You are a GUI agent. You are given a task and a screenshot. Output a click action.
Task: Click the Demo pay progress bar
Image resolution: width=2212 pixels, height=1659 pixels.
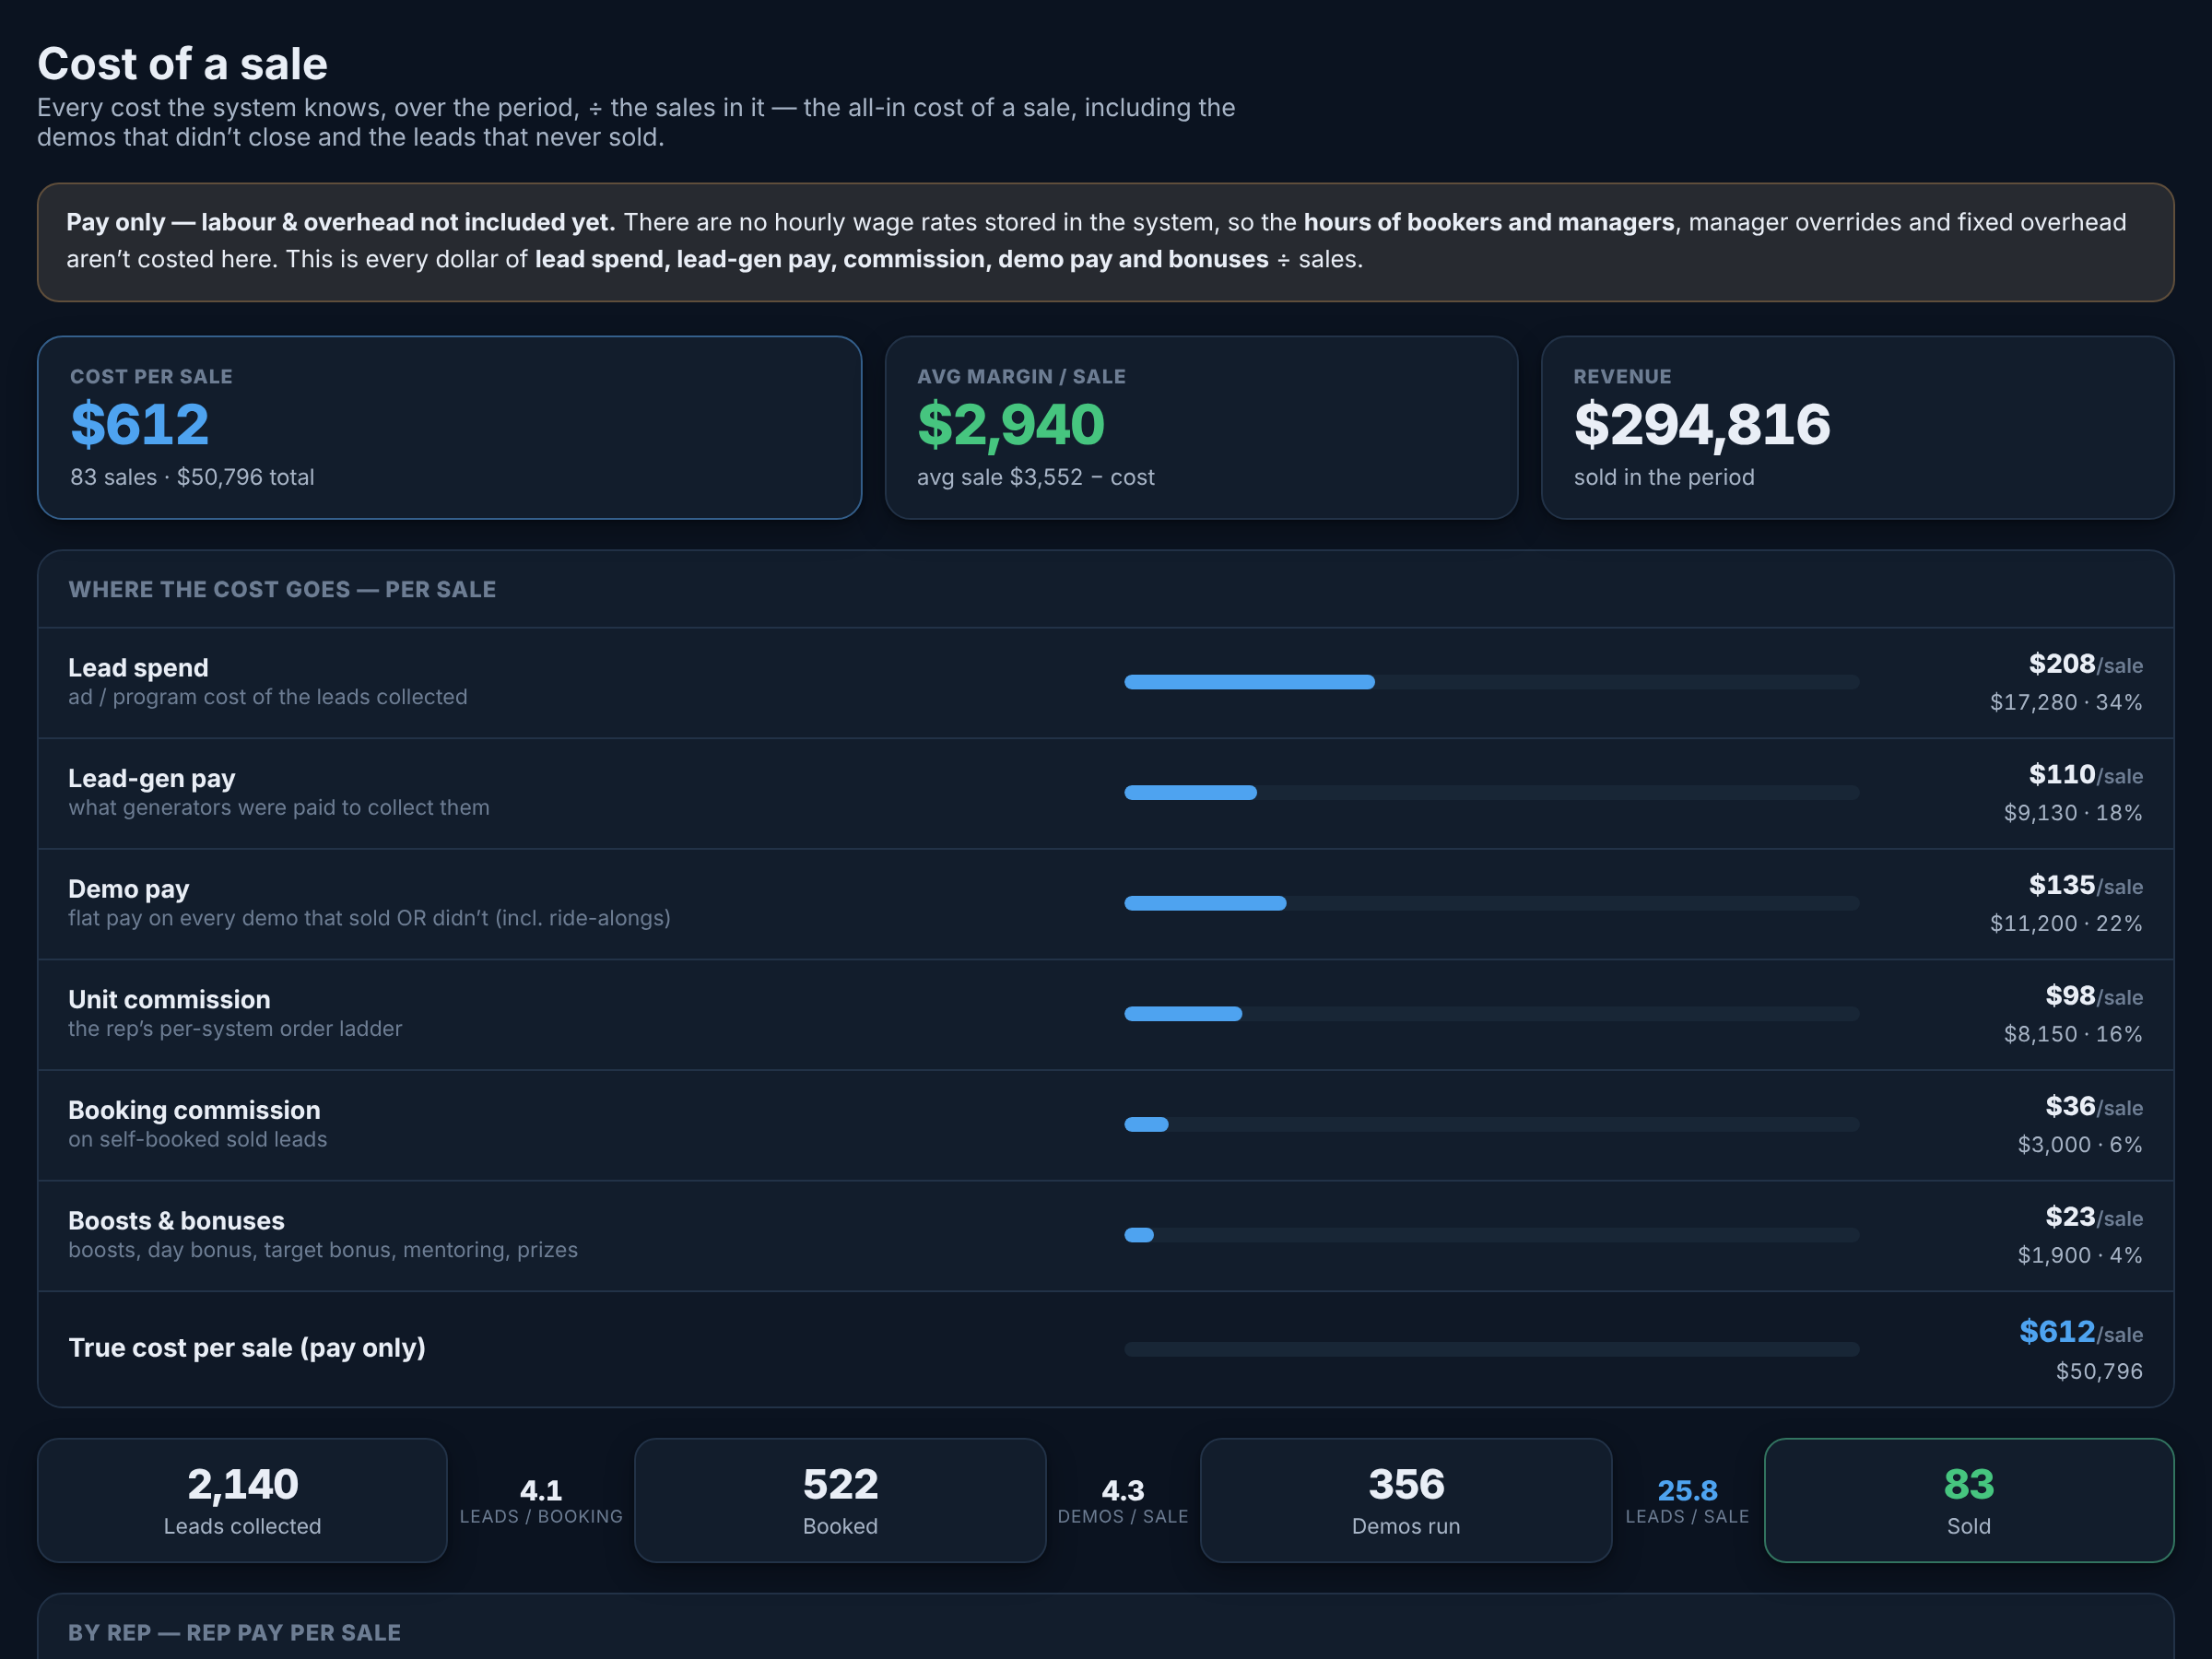1491,903
